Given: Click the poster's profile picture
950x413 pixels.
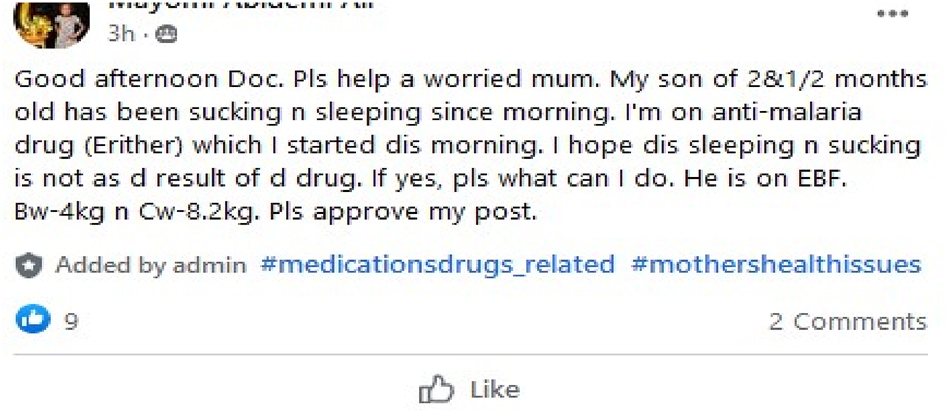Looking at the screenshot, I should point(44,22).
